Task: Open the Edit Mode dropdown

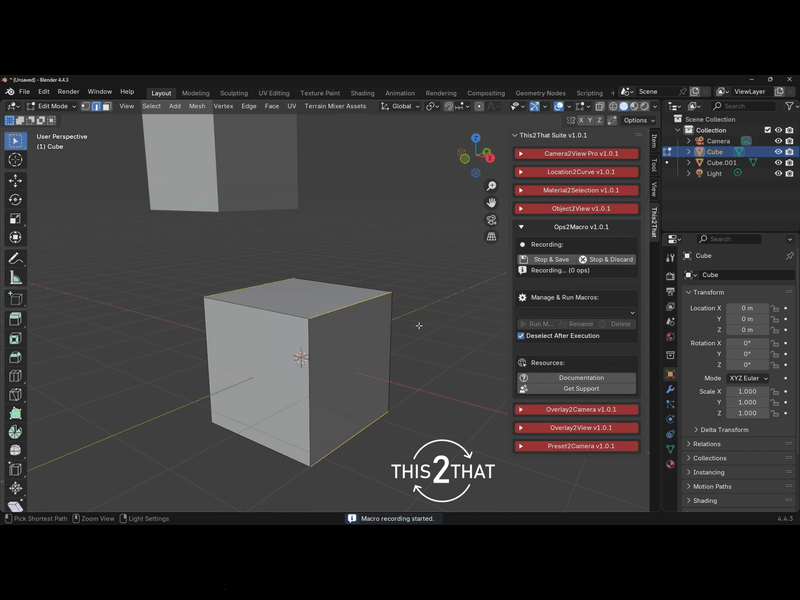Action: tap(52, 106)
